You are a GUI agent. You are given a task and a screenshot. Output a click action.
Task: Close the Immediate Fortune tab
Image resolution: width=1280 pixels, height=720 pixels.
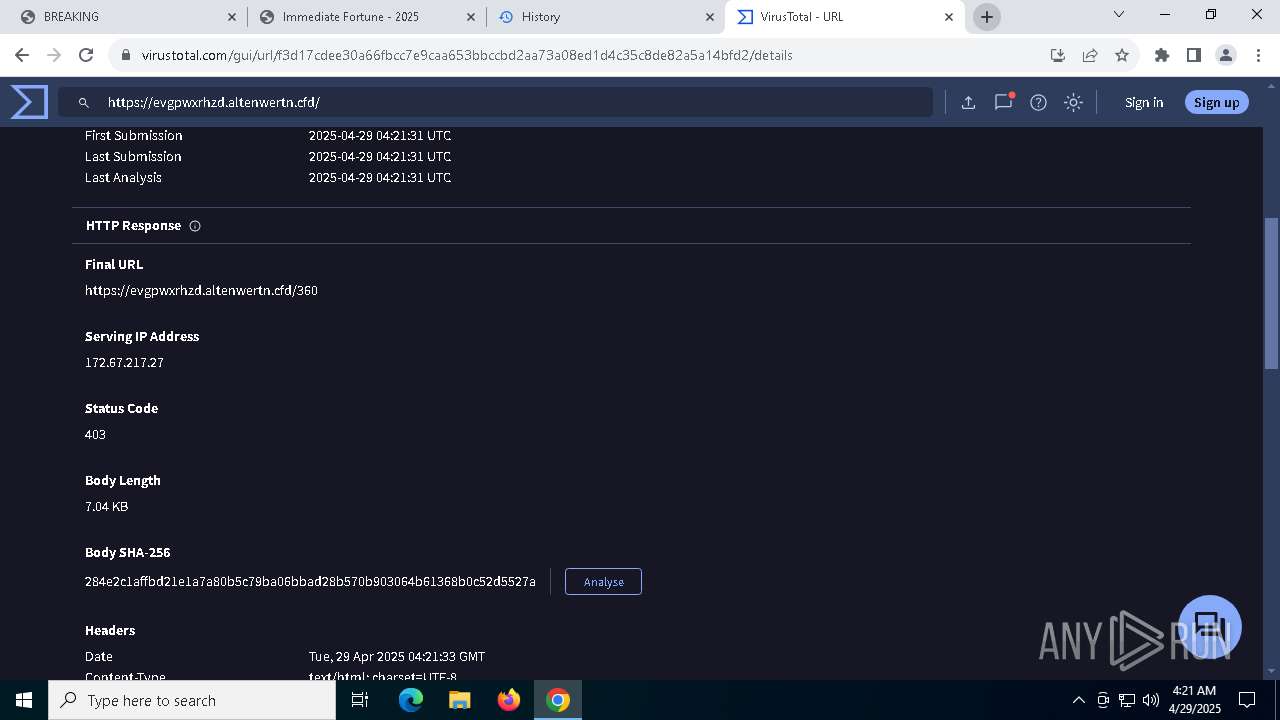(x=471, y=17)
